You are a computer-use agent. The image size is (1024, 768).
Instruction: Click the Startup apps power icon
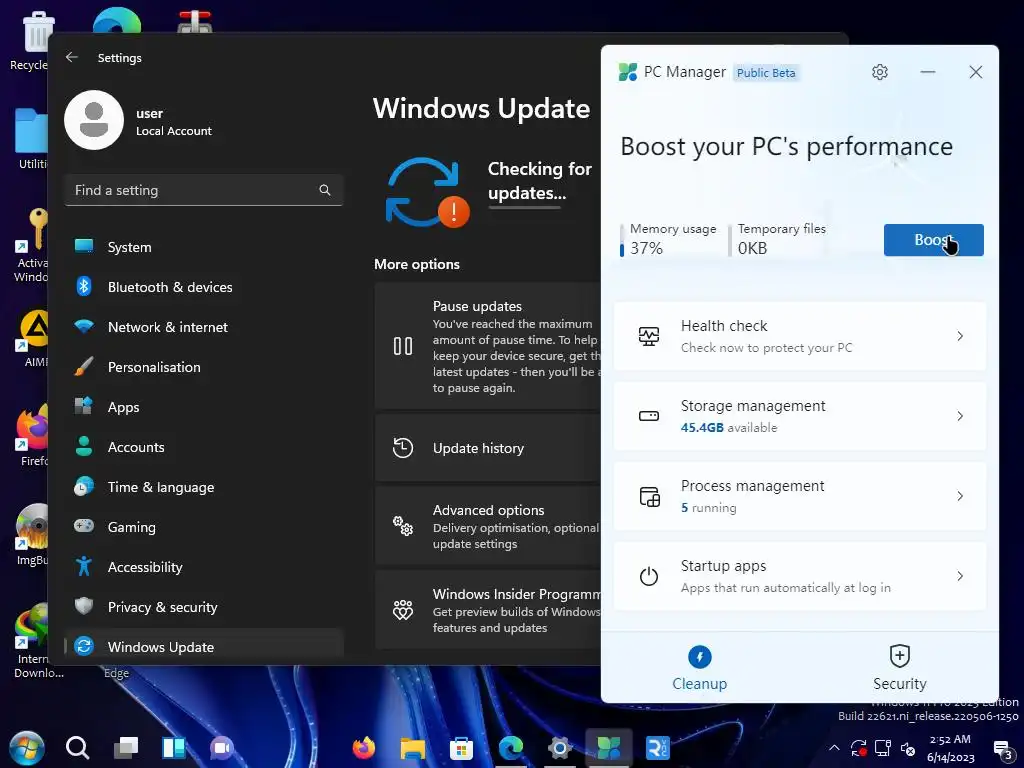click(648, 576)
